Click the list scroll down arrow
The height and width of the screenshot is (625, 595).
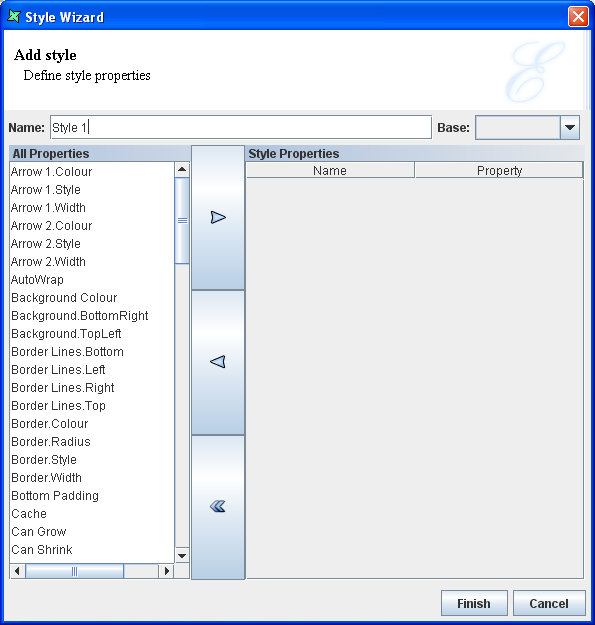click(182, 555)
